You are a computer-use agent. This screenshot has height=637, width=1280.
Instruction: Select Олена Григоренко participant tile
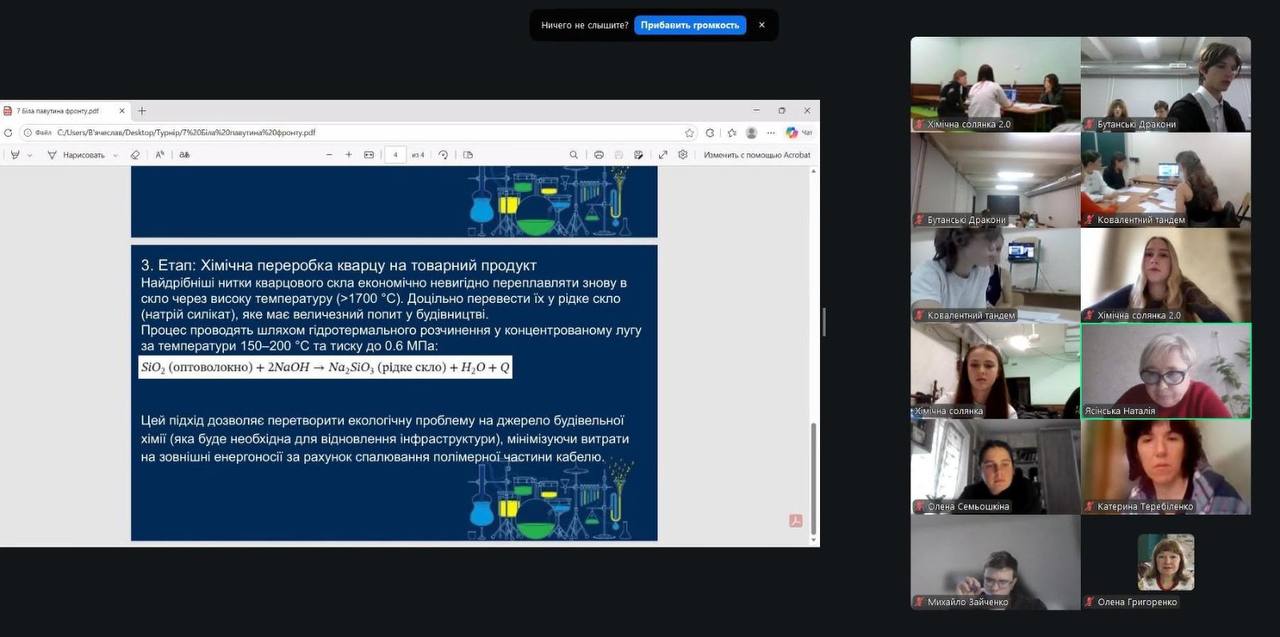tap(1166, 562)
